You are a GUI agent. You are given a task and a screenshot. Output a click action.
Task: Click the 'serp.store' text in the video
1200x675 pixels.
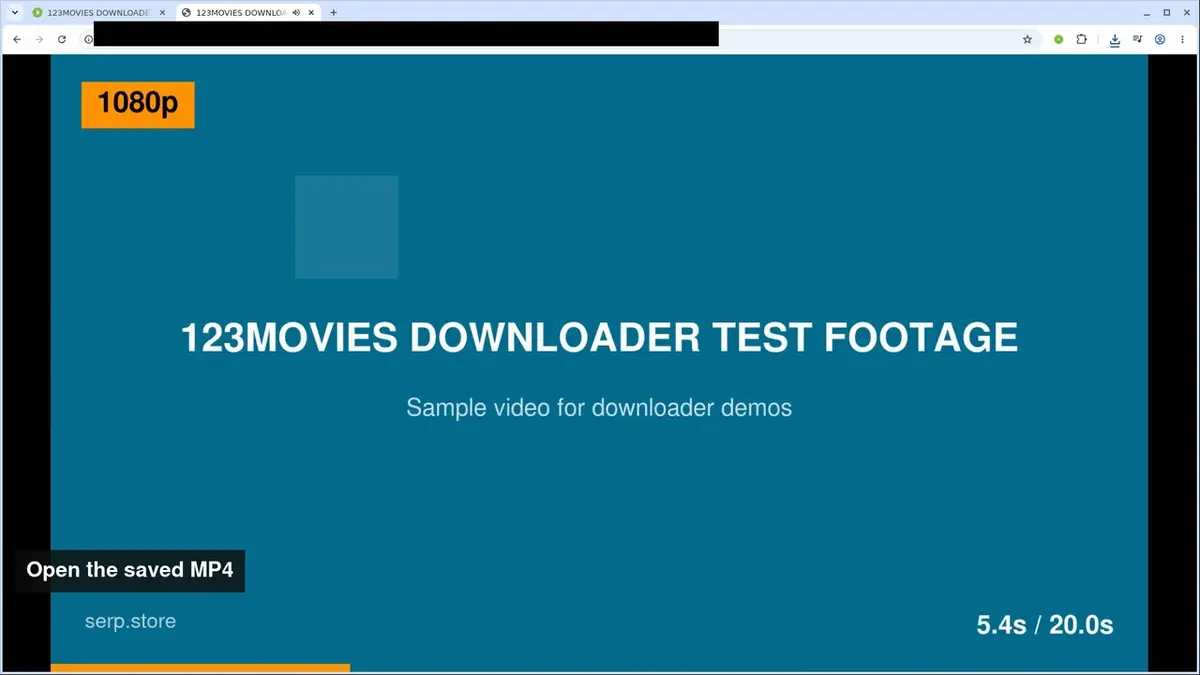coord(130,621)
